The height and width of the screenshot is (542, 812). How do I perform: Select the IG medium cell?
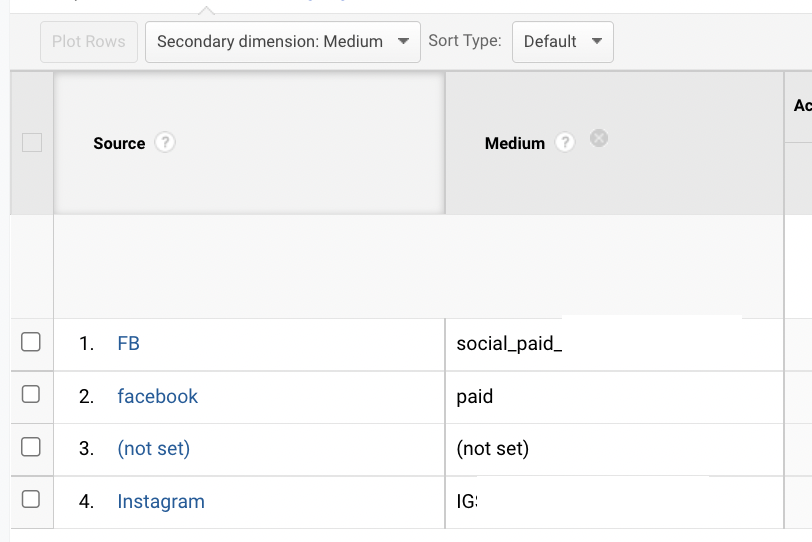click(614, 502)
